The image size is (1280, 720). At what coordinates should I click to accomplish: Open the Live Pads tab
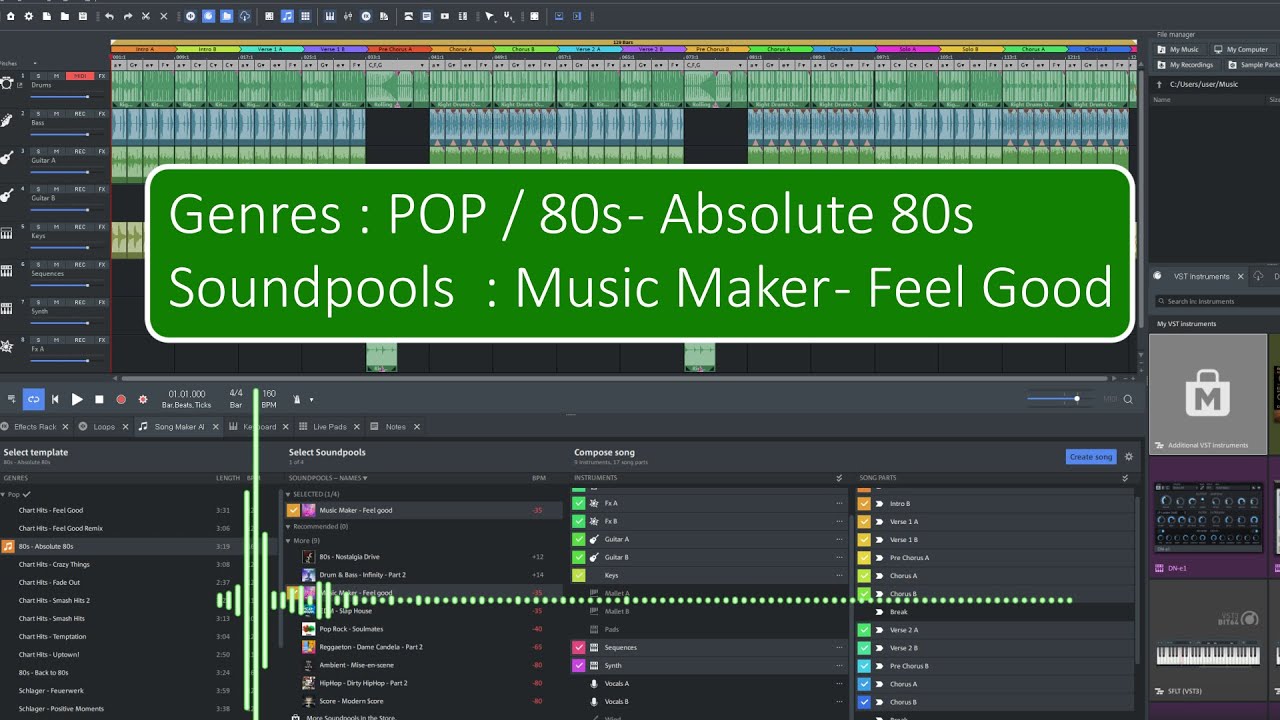point(329,427)
